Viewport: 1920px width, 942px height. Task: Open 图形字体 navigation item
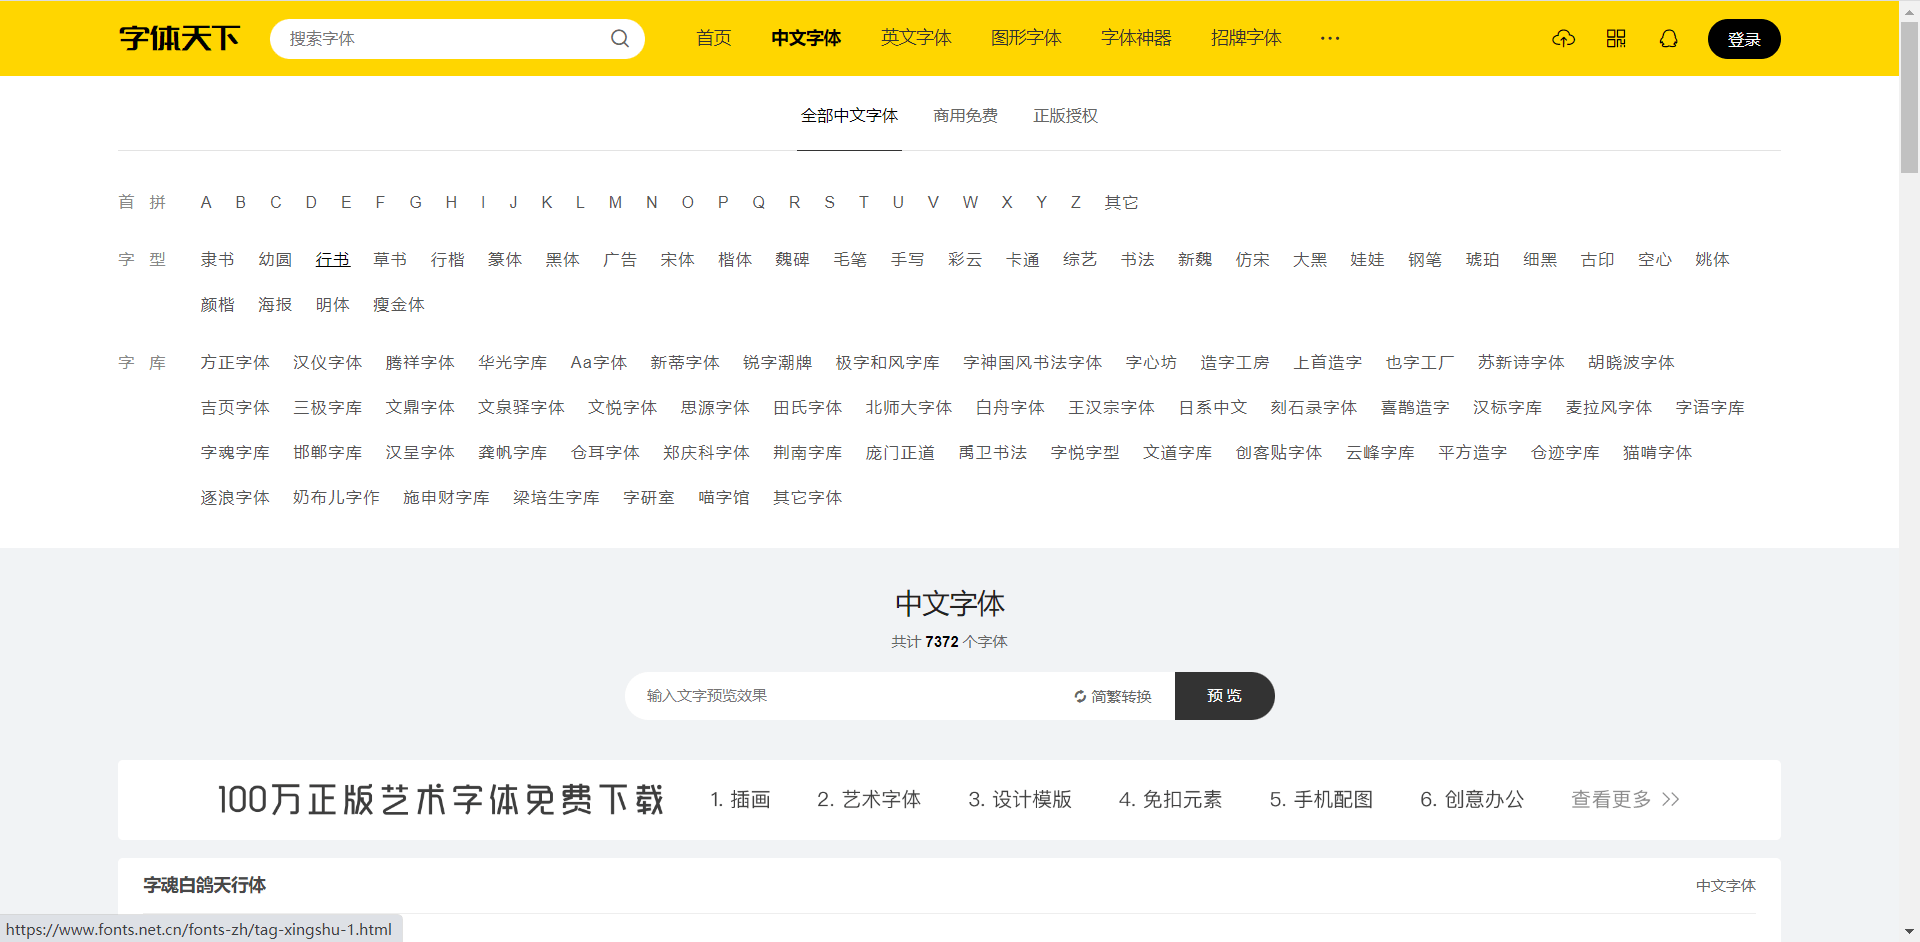click(1026, 38)
